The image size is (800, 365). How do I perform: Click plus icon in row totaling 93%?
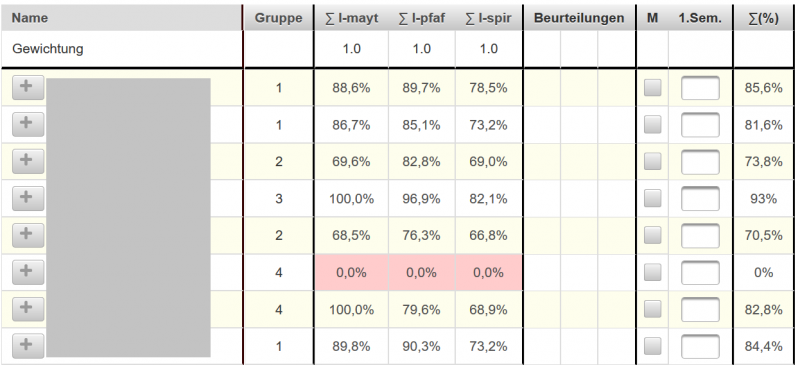(x=28, y=198)
